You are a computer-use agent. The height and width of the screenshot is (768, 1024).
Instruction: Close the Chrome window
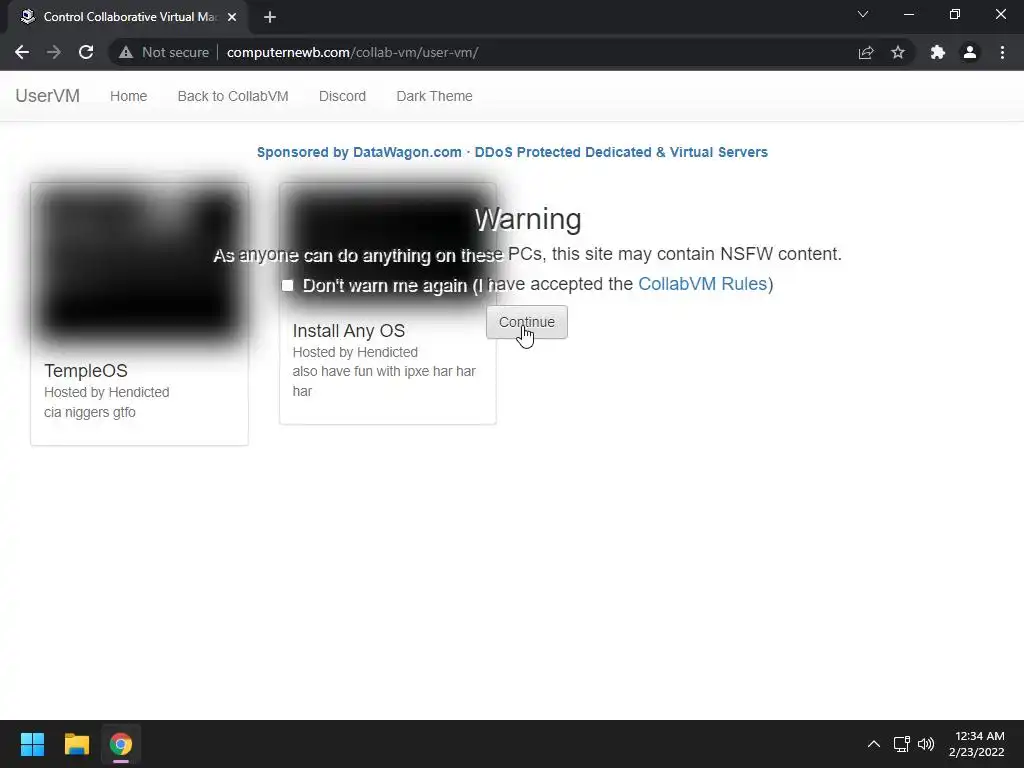point(1000,14)
